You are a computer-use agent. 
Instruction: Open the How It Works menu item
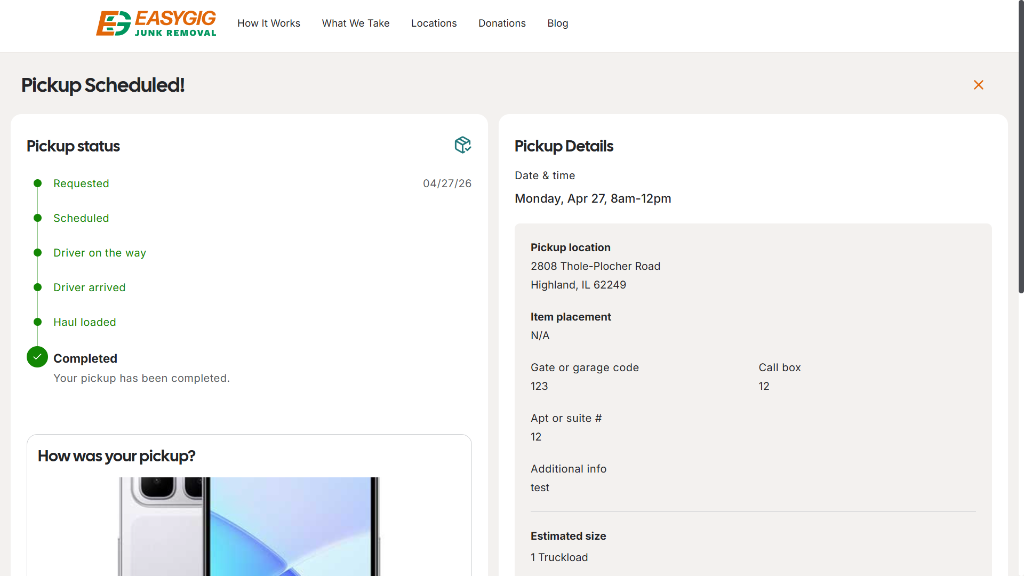coord(268,24)
